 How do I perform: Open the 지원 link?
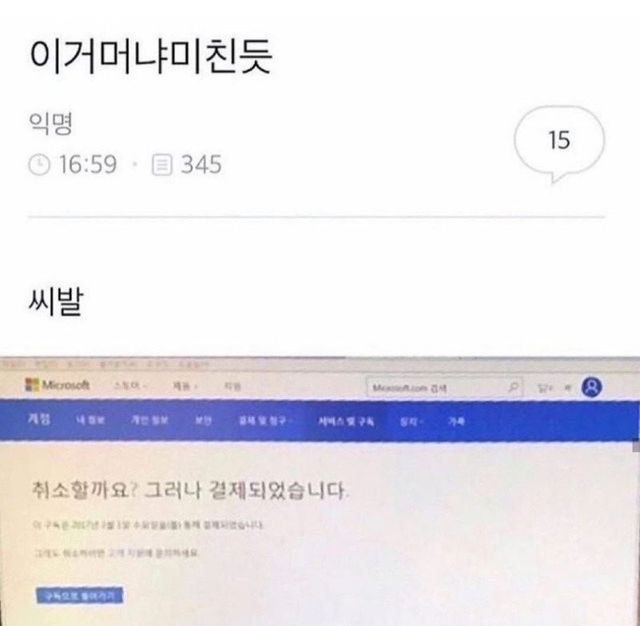pos(232,386)
